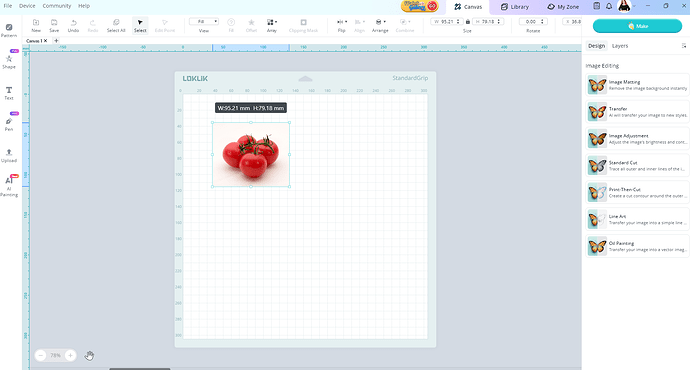Close the Canvas 1 tab
Viewport: 690px width, 370px height.
click(x=45, y=40)
